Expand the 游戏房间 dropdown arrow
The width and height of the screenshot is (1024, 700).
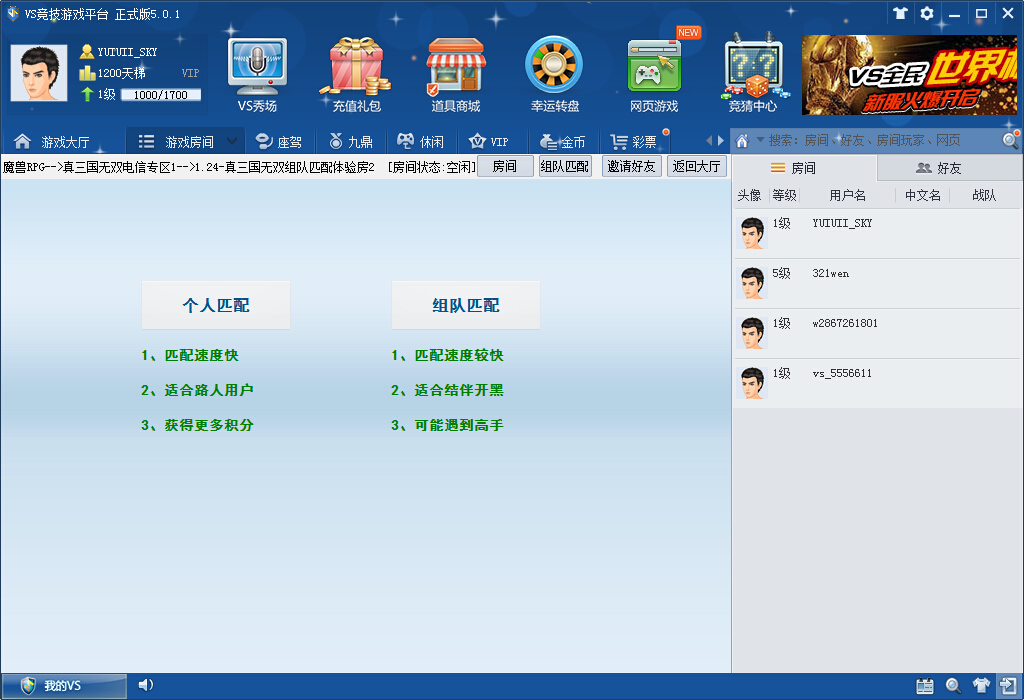tap(231, 141)
